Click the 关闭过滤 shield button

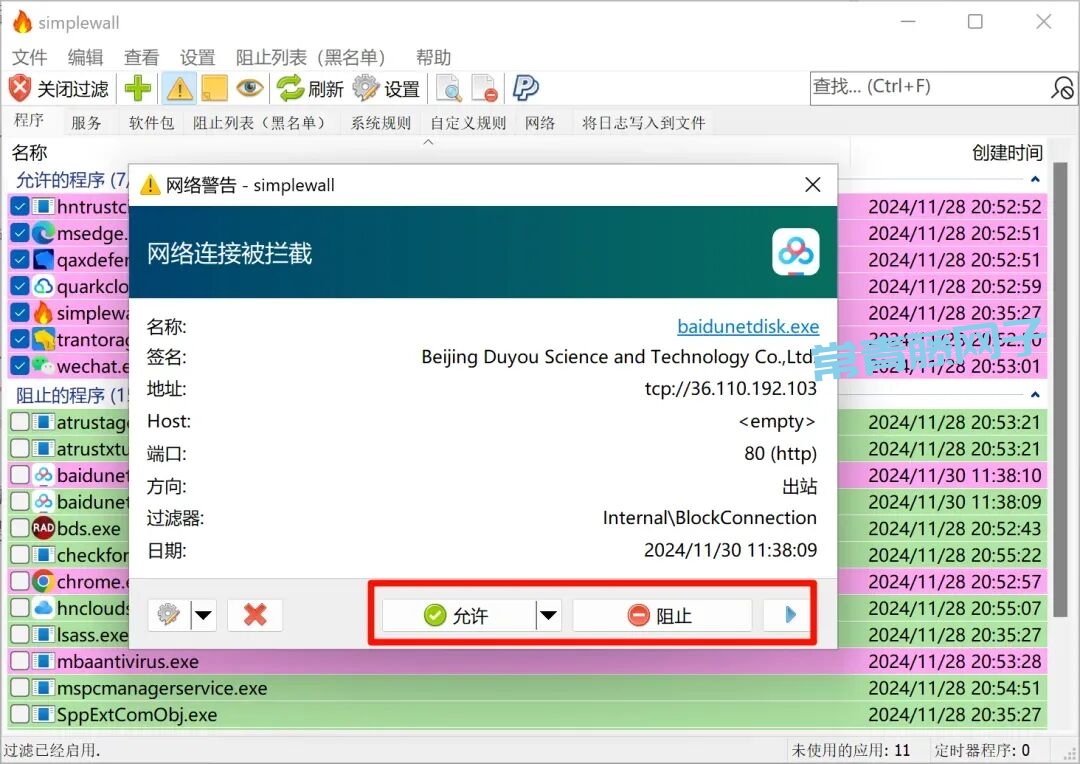[x=59, y=89]
